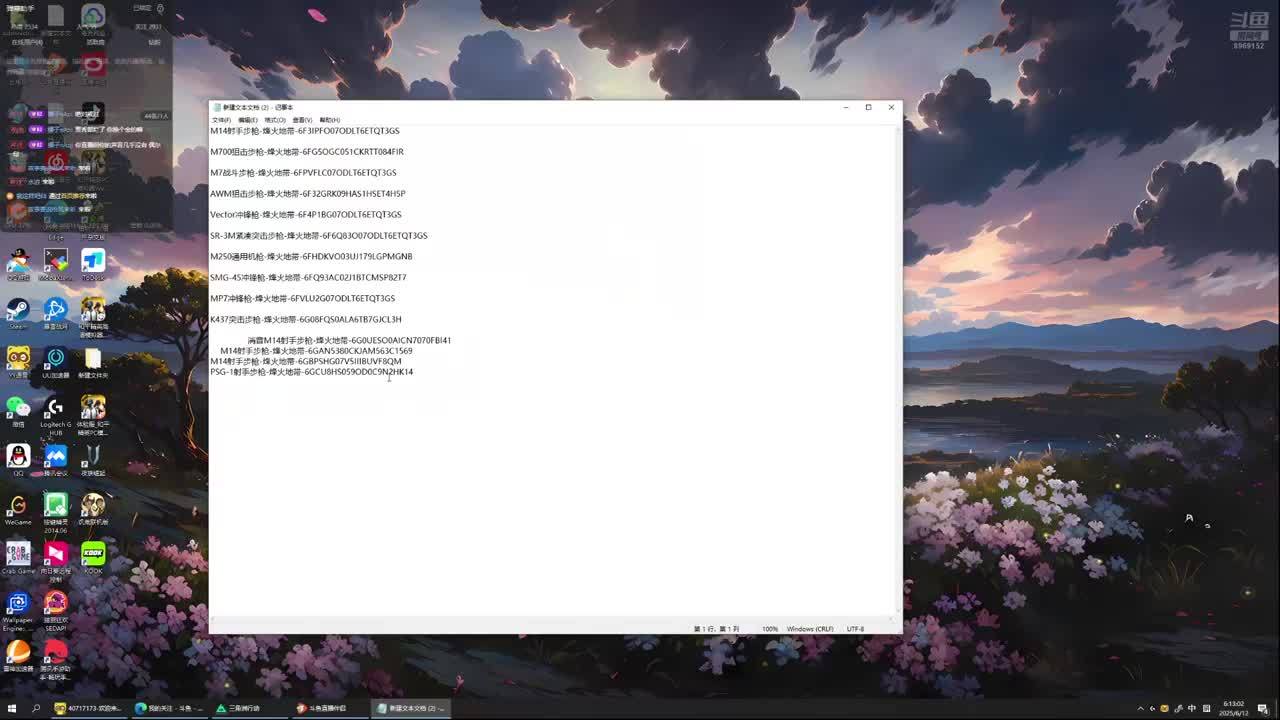Click the 100% zoom status bar entry
Screen dimensions: 1280x720
[770, 629]
